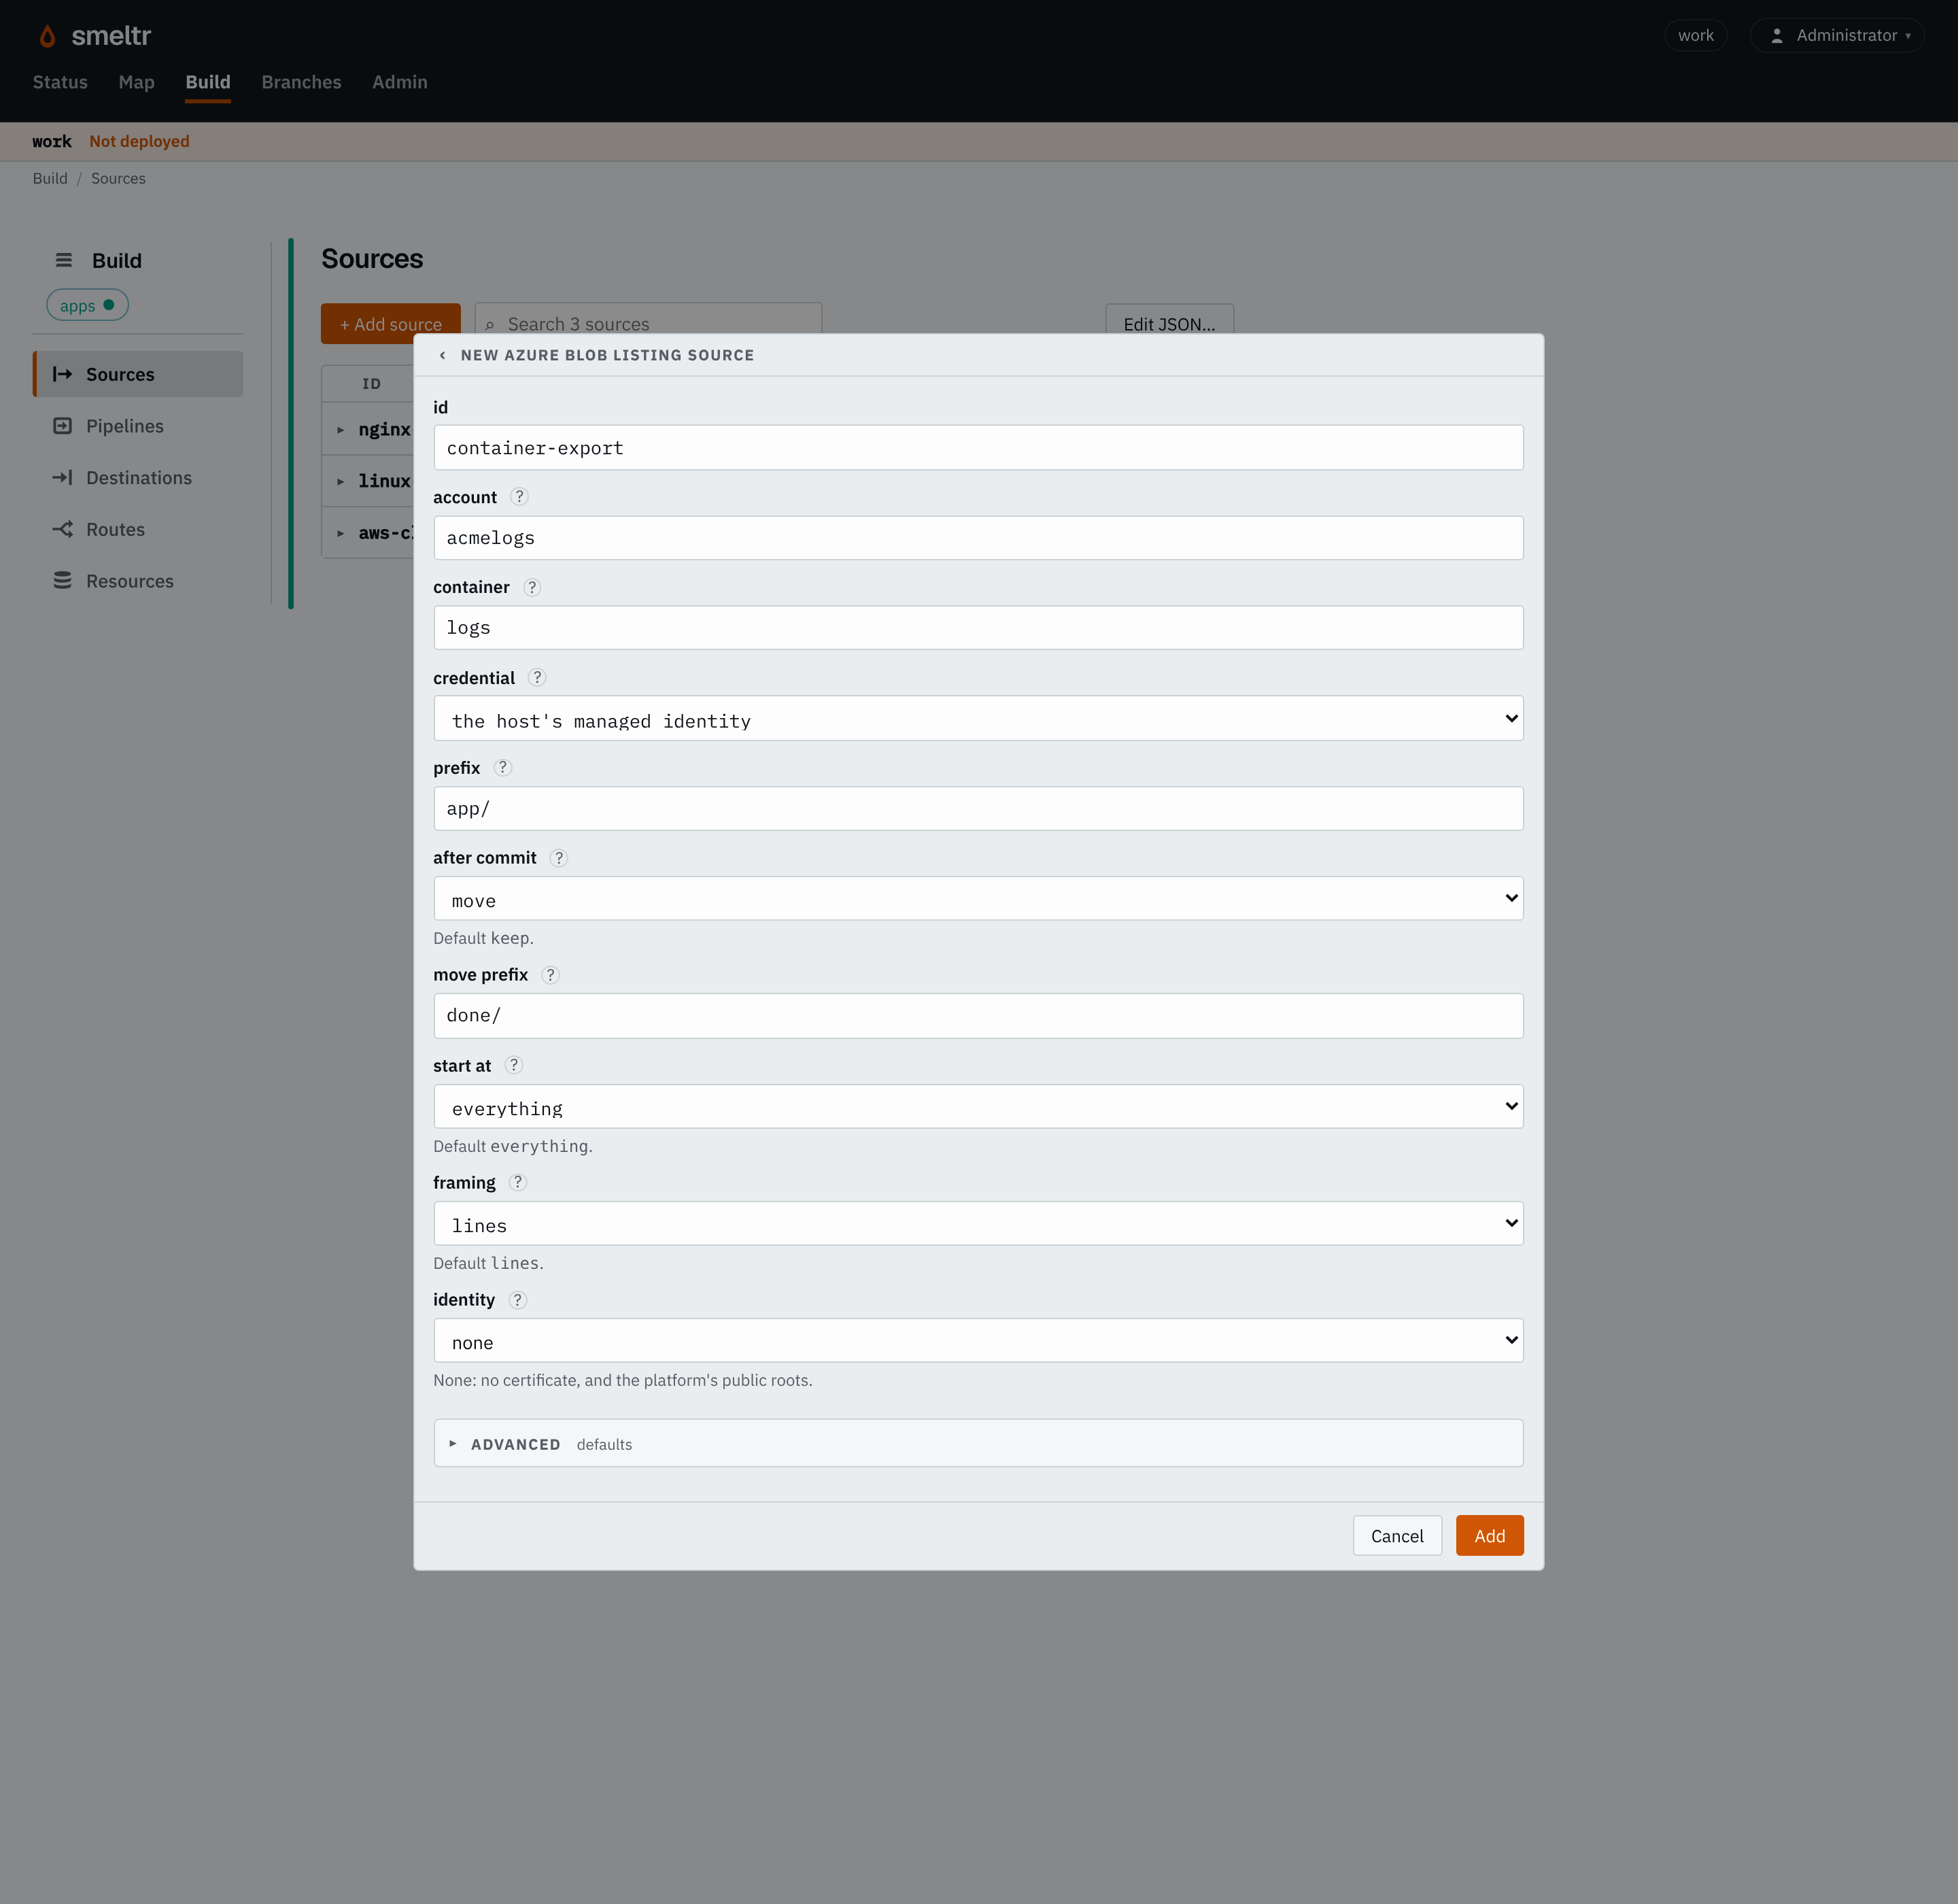The height and width of the screenshot is (1904, 1958).
Task: Focus the id input field
Action: (x=978, y=448)
